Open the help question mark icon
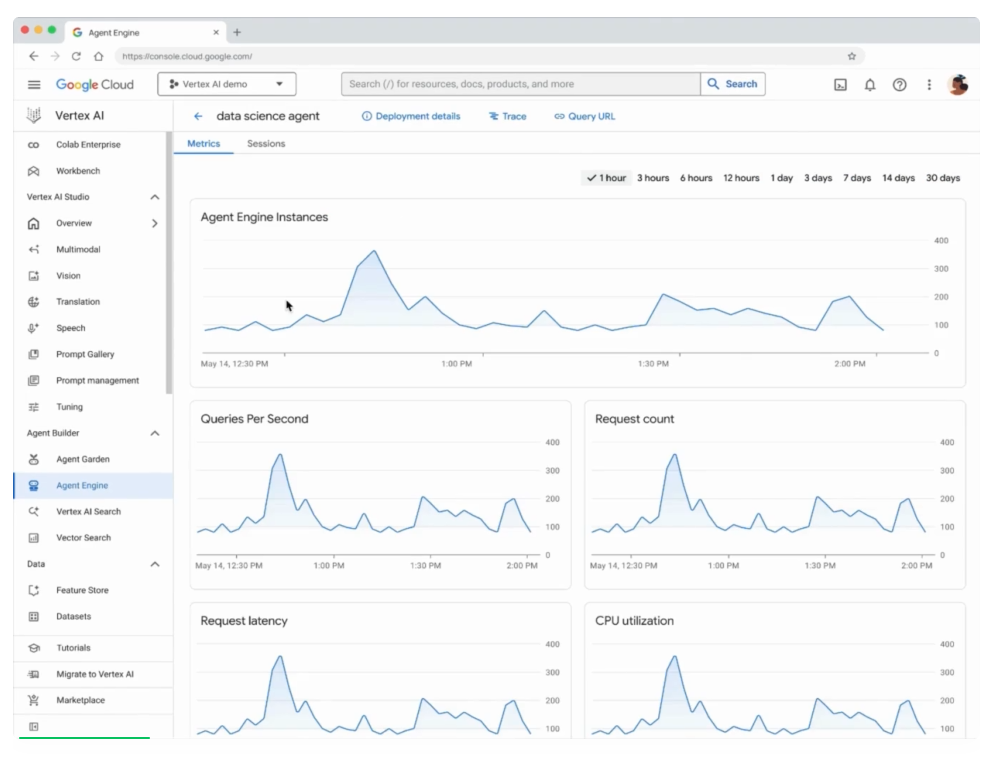Viewport: 994px width, 775px height. pyautogui.click(x=899, y=85)
